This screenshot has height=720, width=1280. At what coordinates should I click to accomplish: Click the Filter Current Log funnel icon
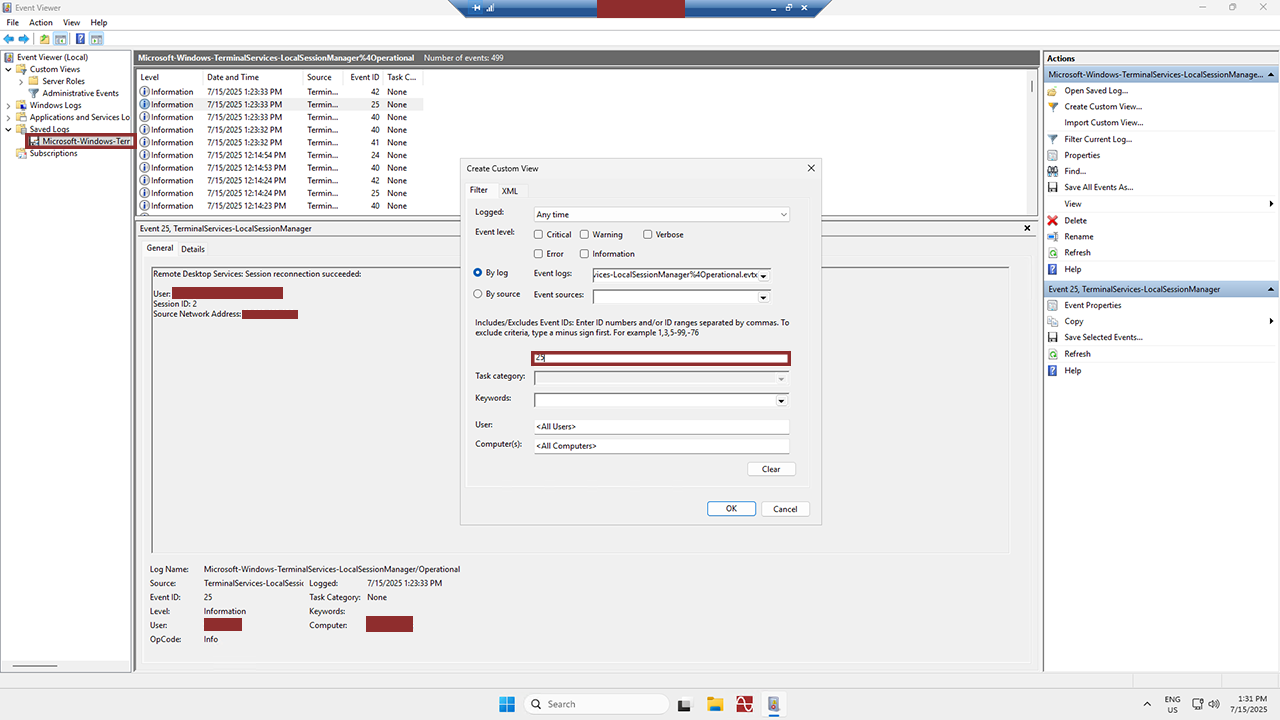pos(1053,139)
